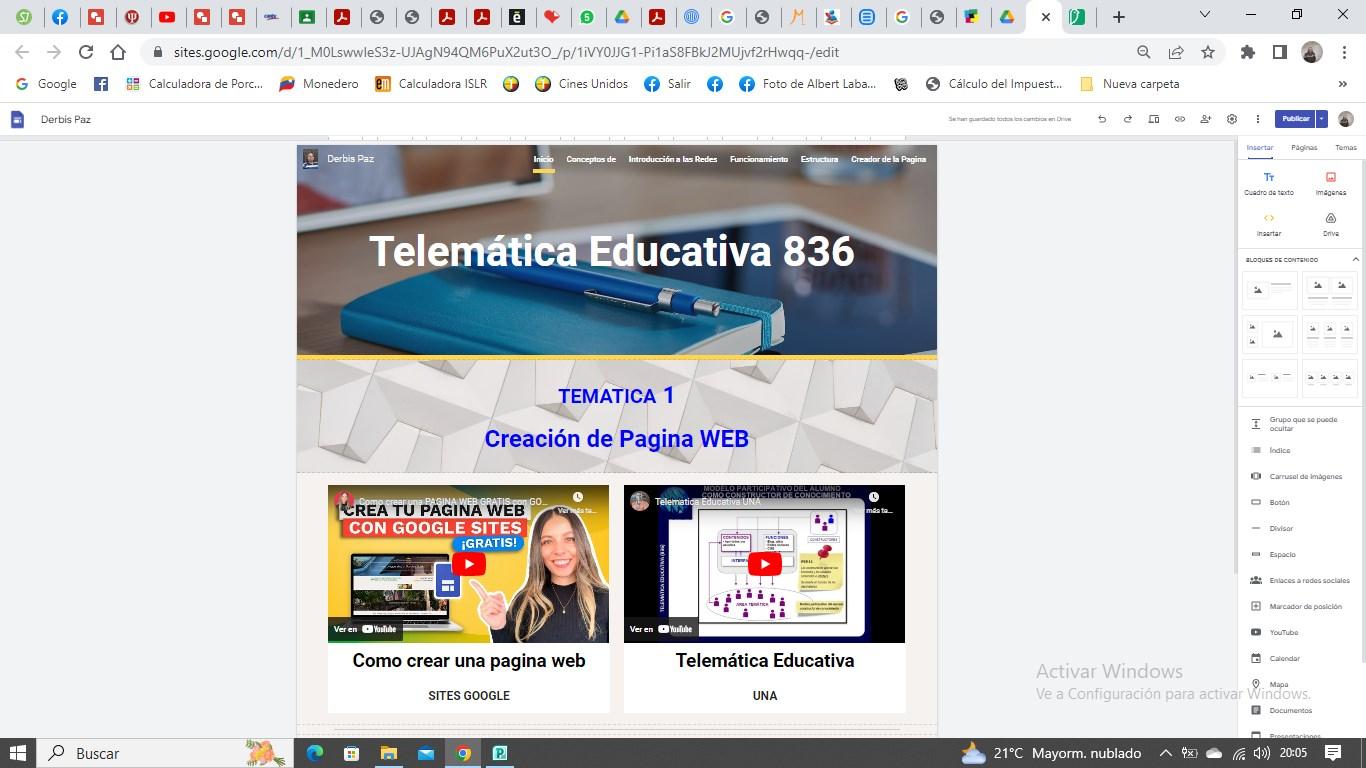The height and width of the screenshot is (768, 1366).
Task: Add a Carrusel de imágenes
Action: pos(1298,476)
